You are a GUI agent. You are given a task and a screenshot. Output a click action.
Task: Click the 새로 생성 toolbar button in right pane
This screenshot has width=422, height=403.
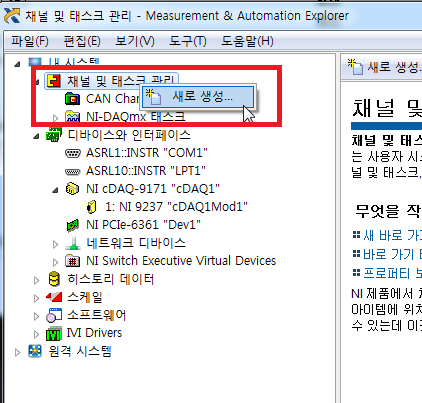[384, 67]
